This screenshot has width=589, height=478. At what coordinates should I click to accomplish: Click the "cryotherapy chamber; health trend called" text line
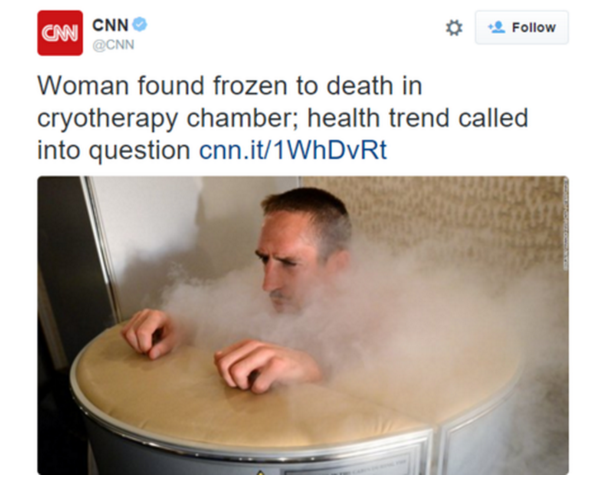(283, 119)
